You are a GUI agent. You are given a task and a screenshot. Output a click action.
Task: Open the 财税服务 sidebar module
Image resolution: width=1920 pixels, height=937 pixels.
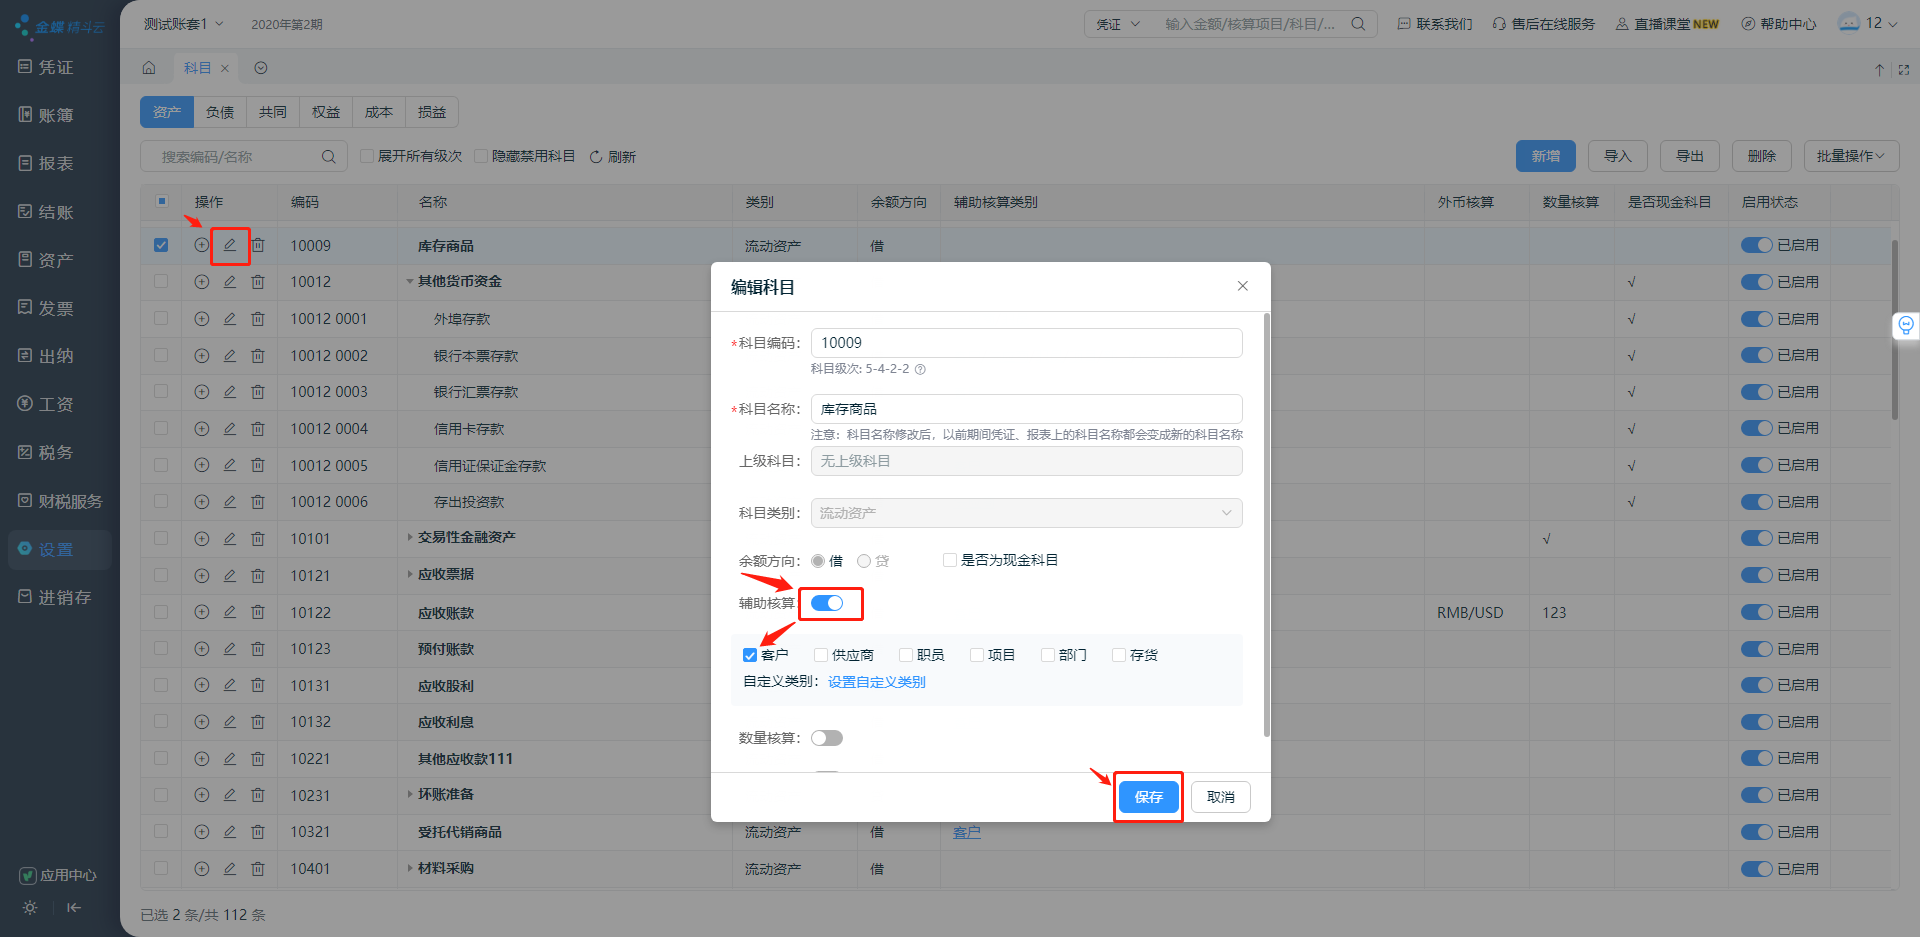click(60, 501)
